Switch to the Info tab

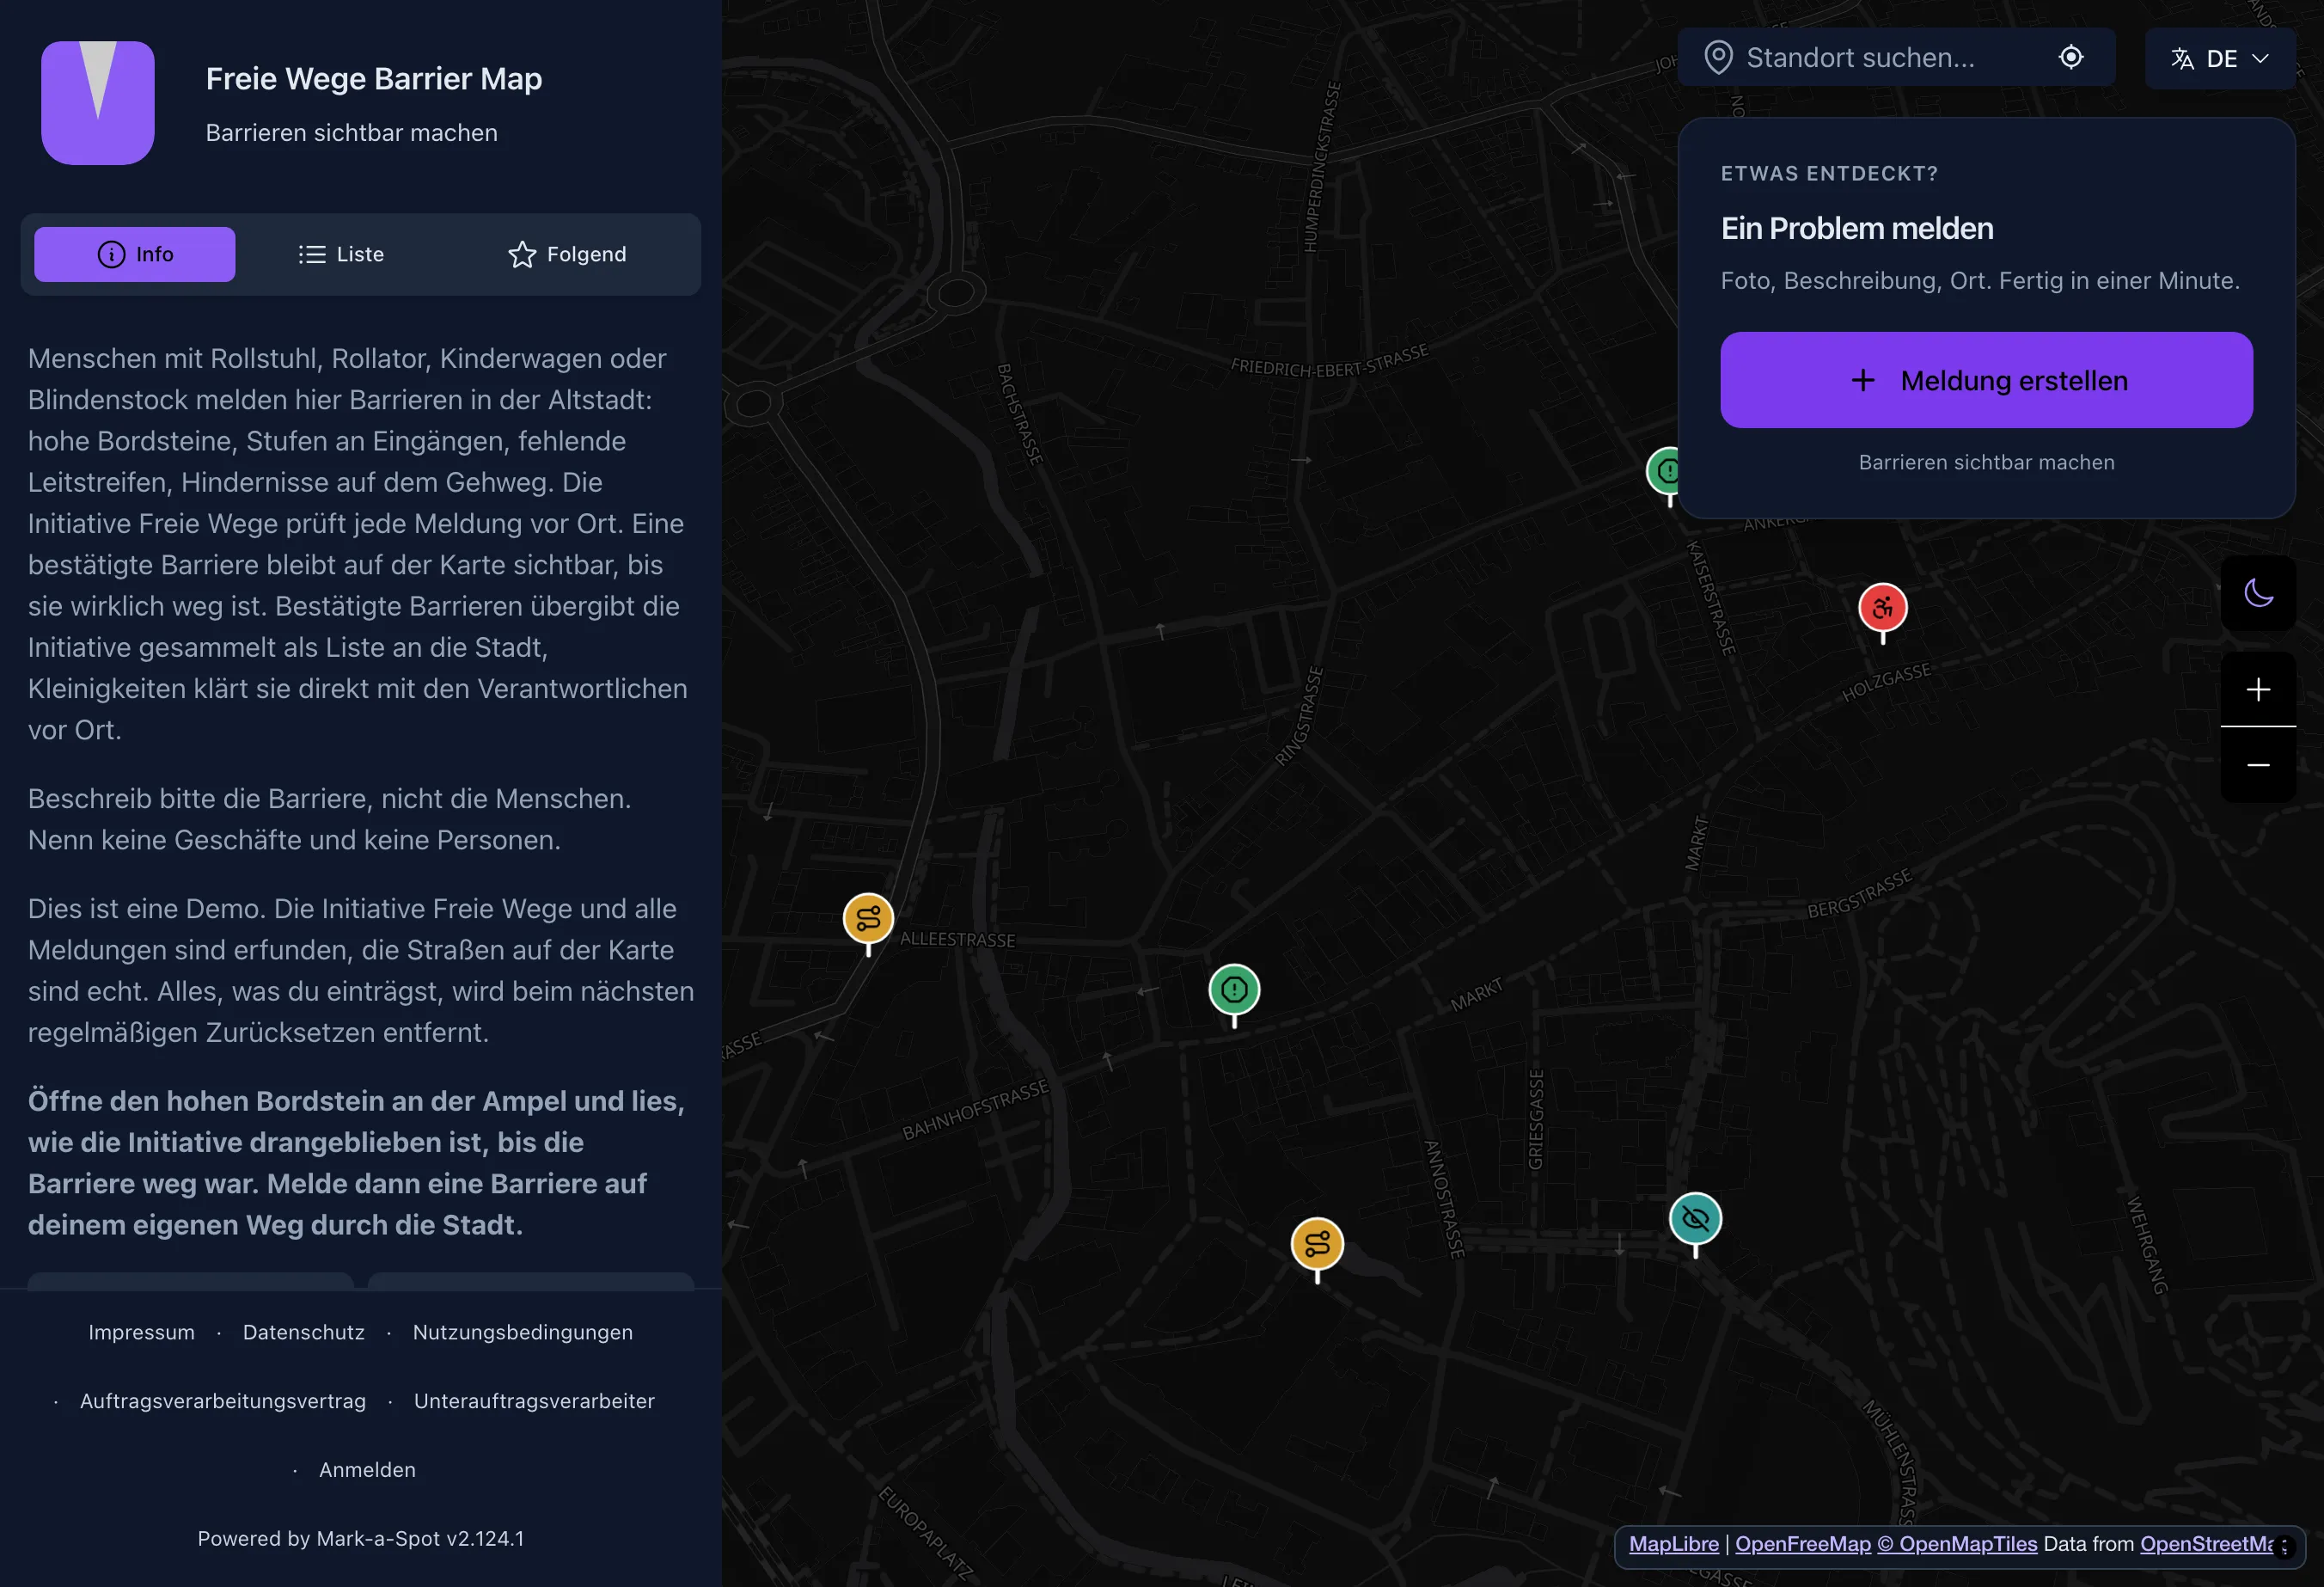click(135, 254)
